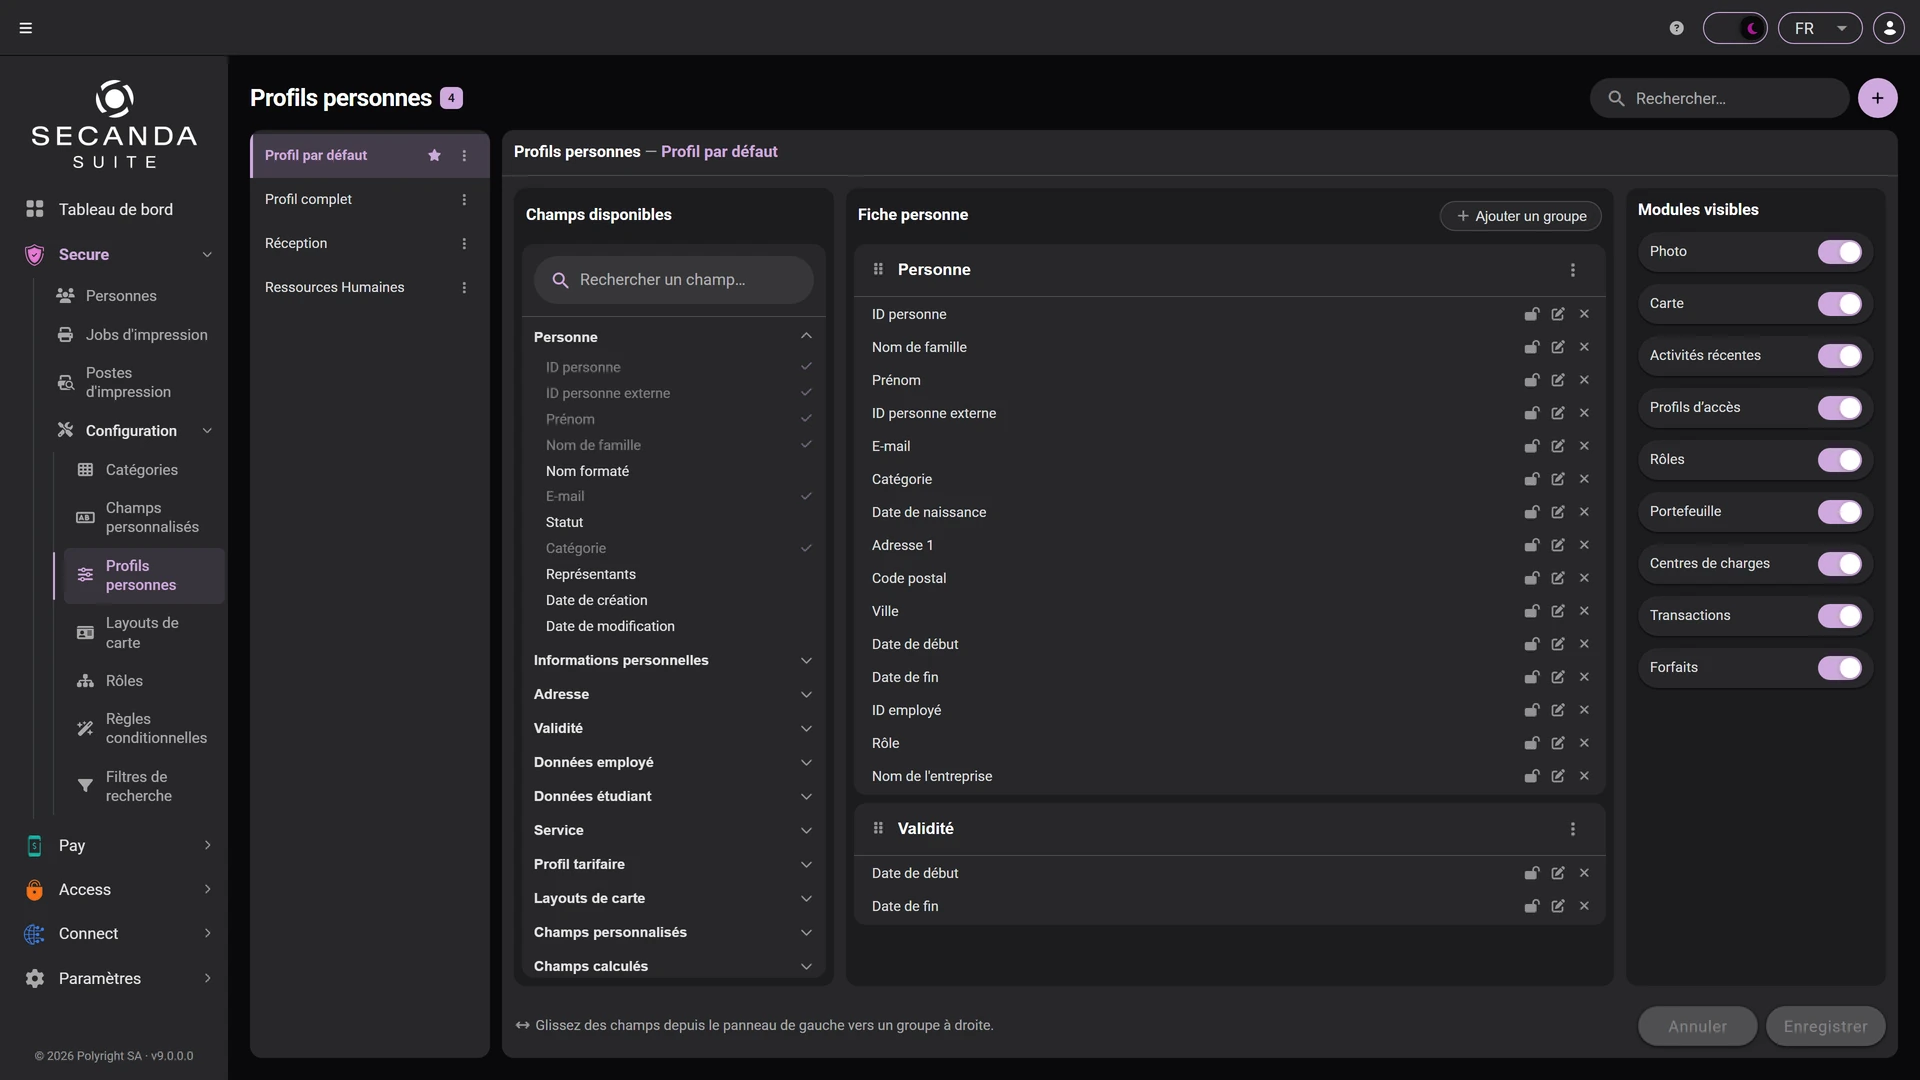
Task: Toggle Transactions module visibility
Action: pyautogui.click(x=1839, y=616)
